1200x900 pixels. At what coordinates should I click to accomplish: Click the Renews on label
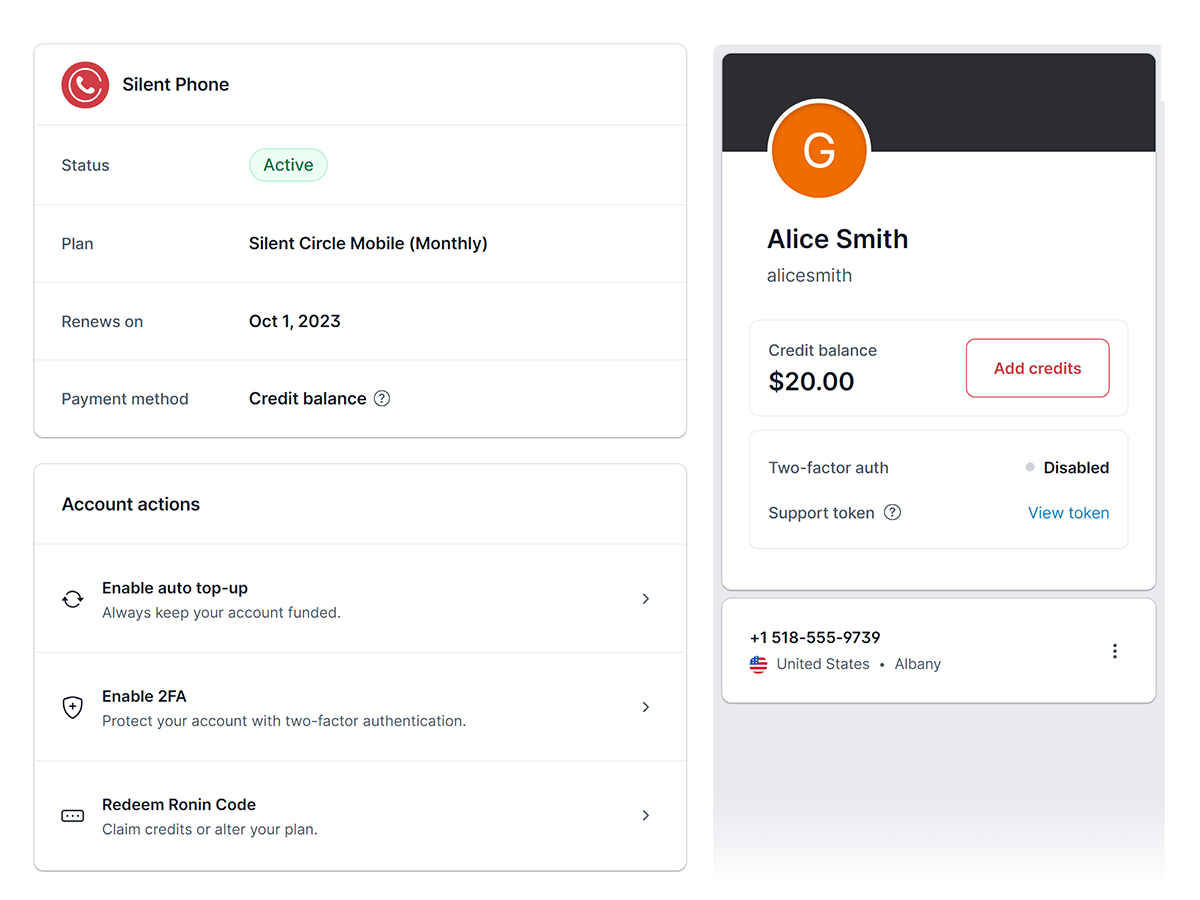pos(102,321)
